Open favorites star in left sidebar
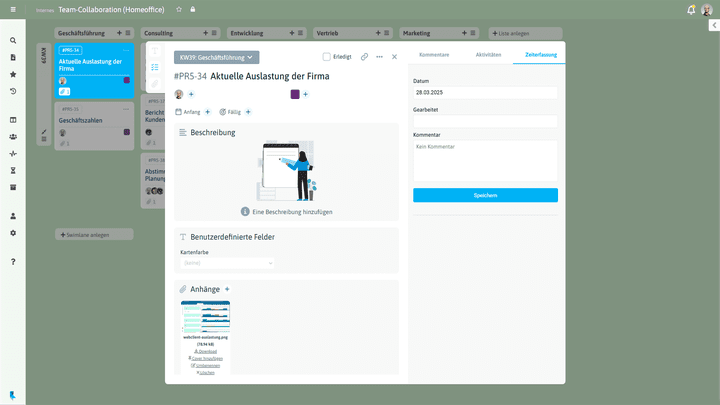The image size is (720, 405). coord(13,74)
